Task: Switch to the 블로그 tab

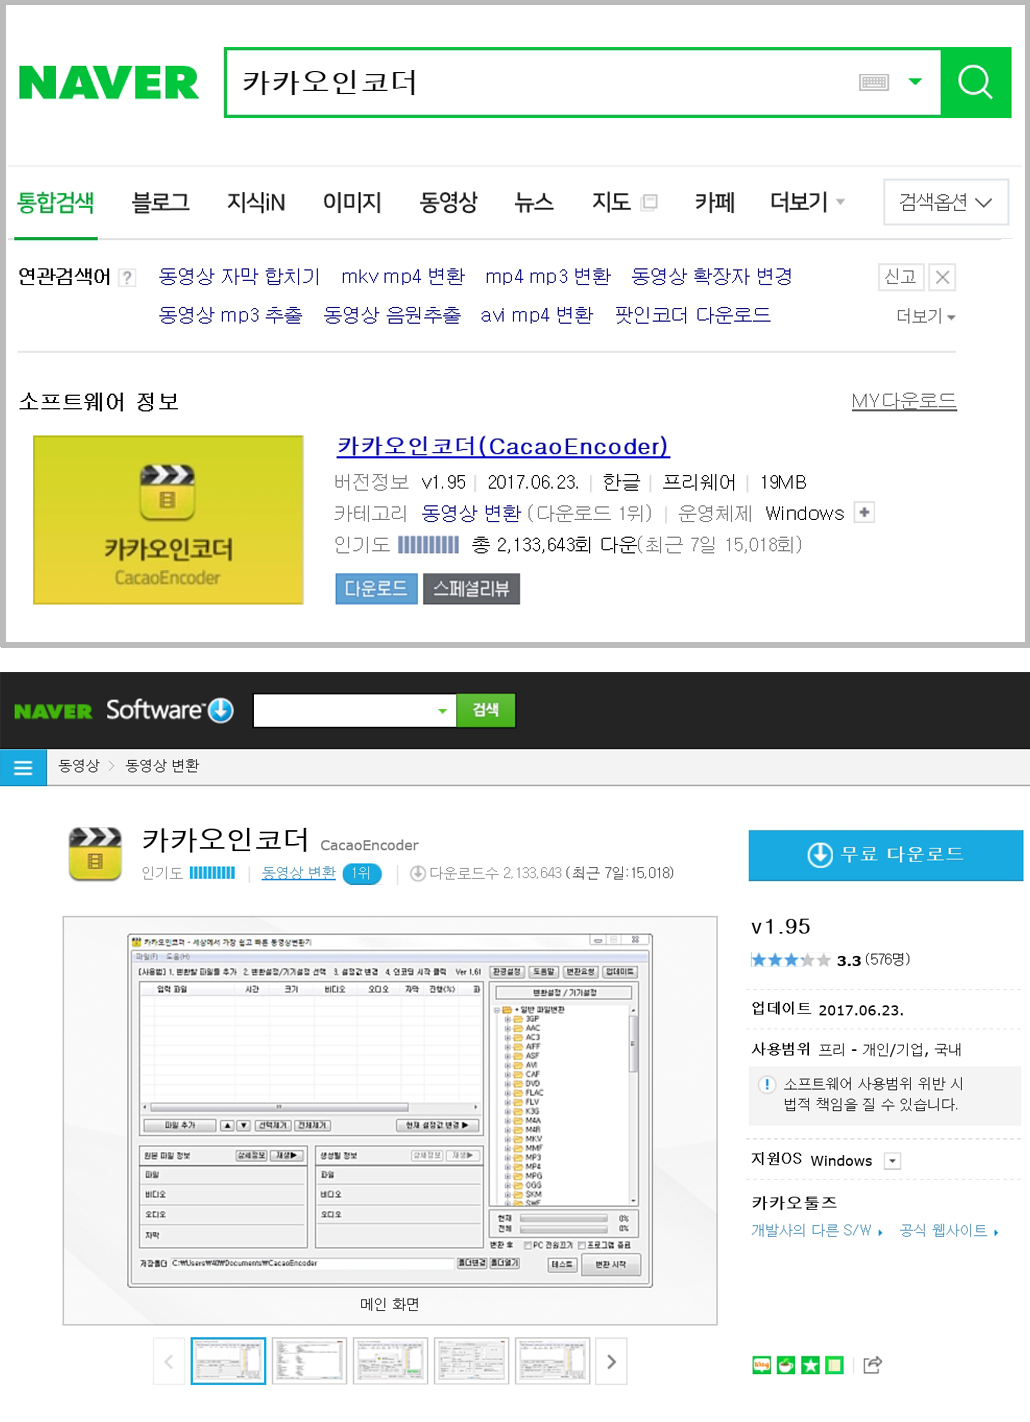Action: coord(160,203)
